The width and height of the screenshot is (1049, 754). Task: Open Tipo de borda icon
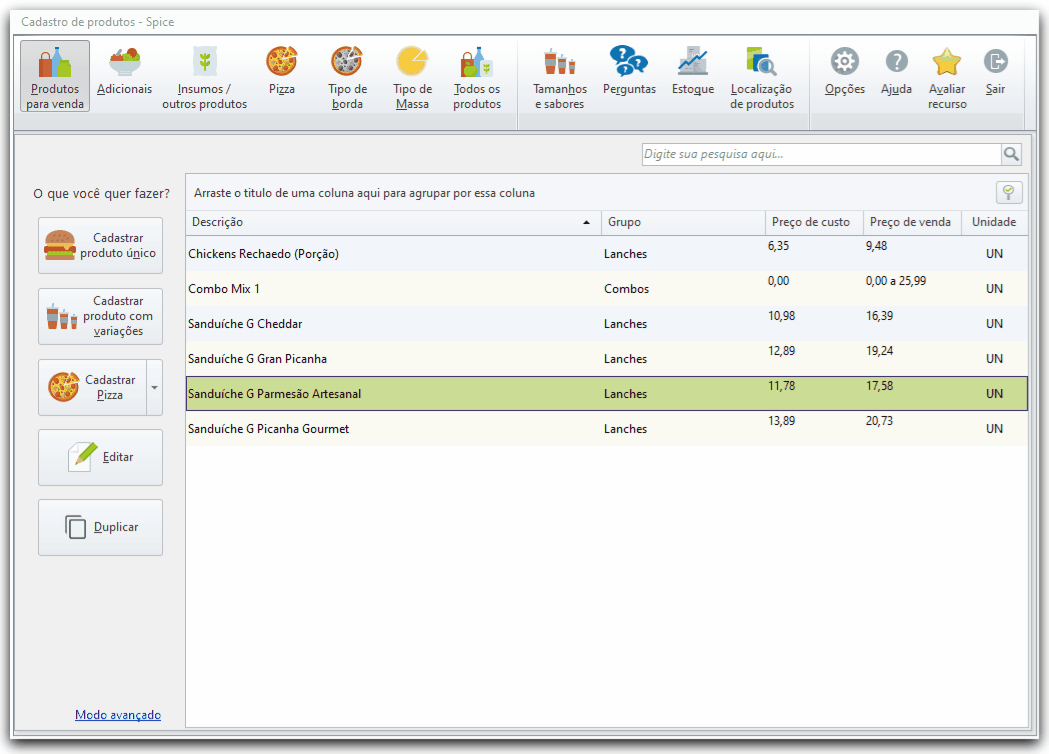pyautogui.click(x=347, y=62)
